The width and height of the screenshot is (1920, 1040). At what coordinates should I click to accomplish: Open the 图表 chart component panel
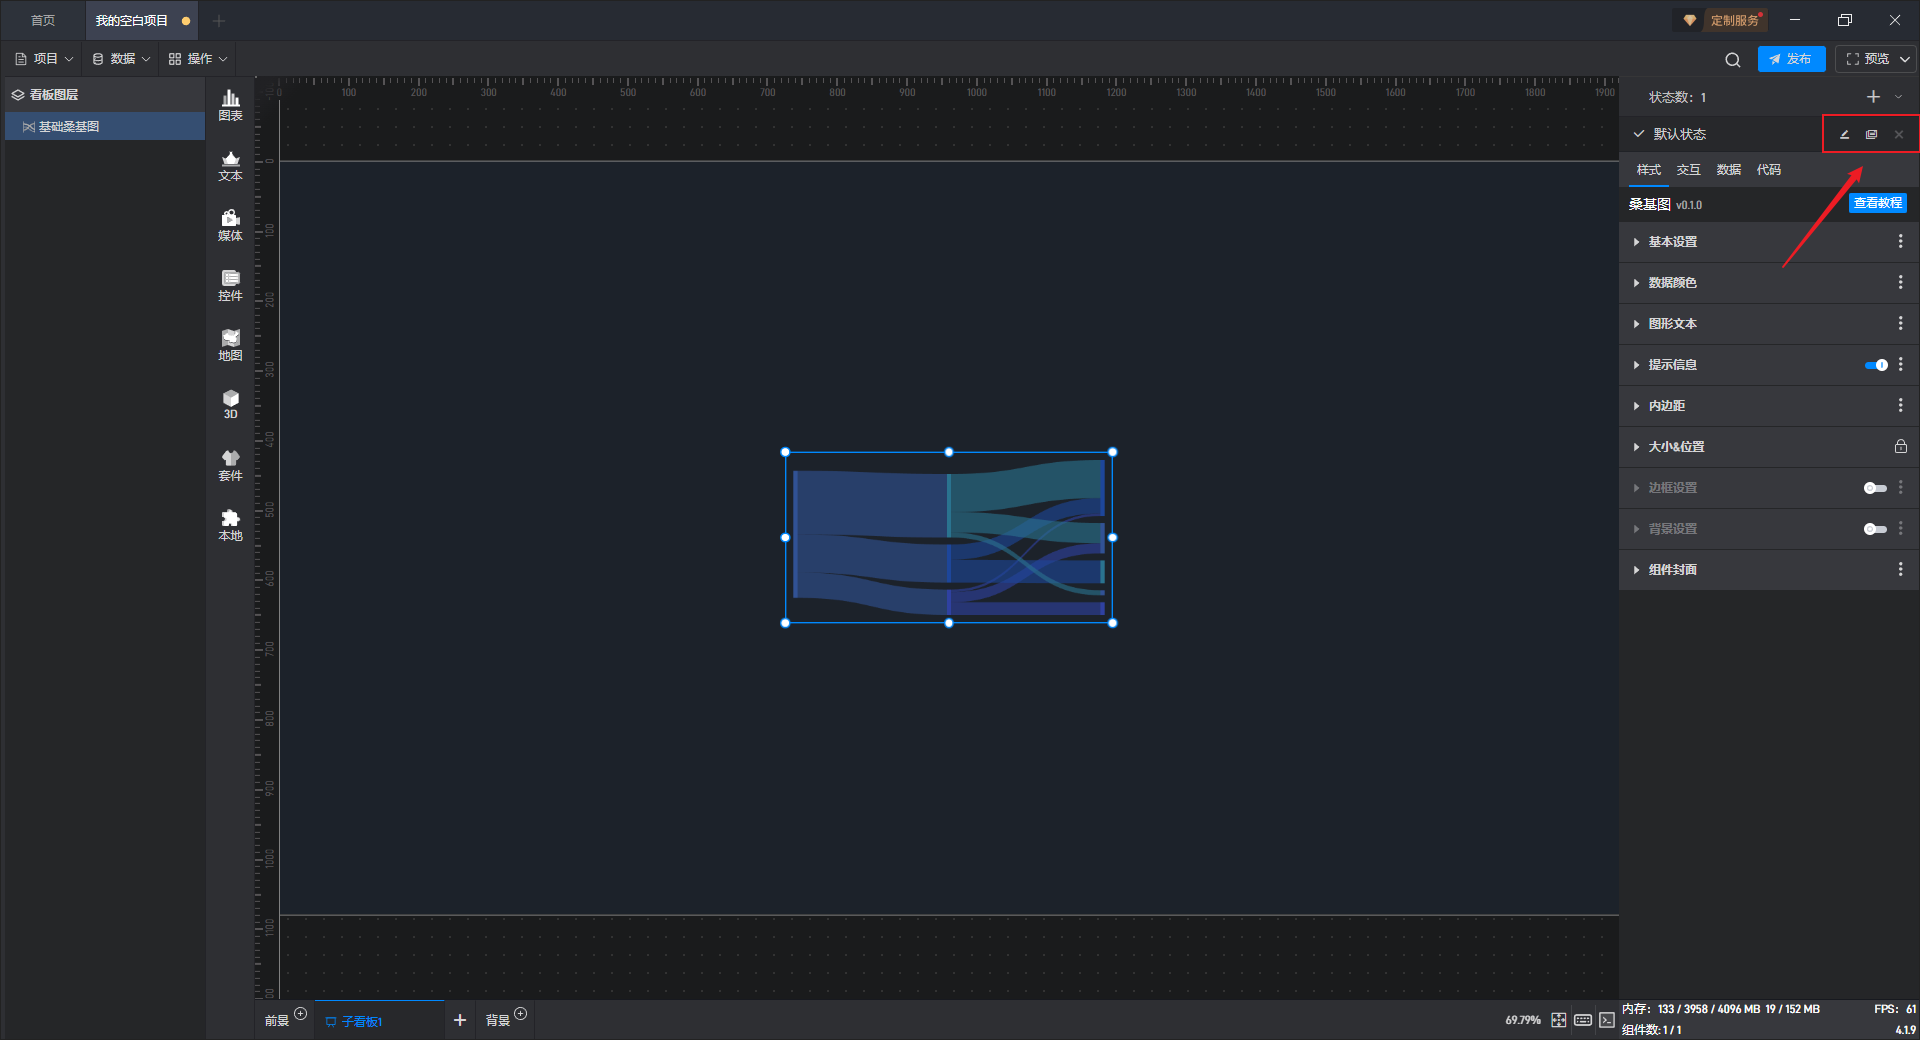point(230,105)
